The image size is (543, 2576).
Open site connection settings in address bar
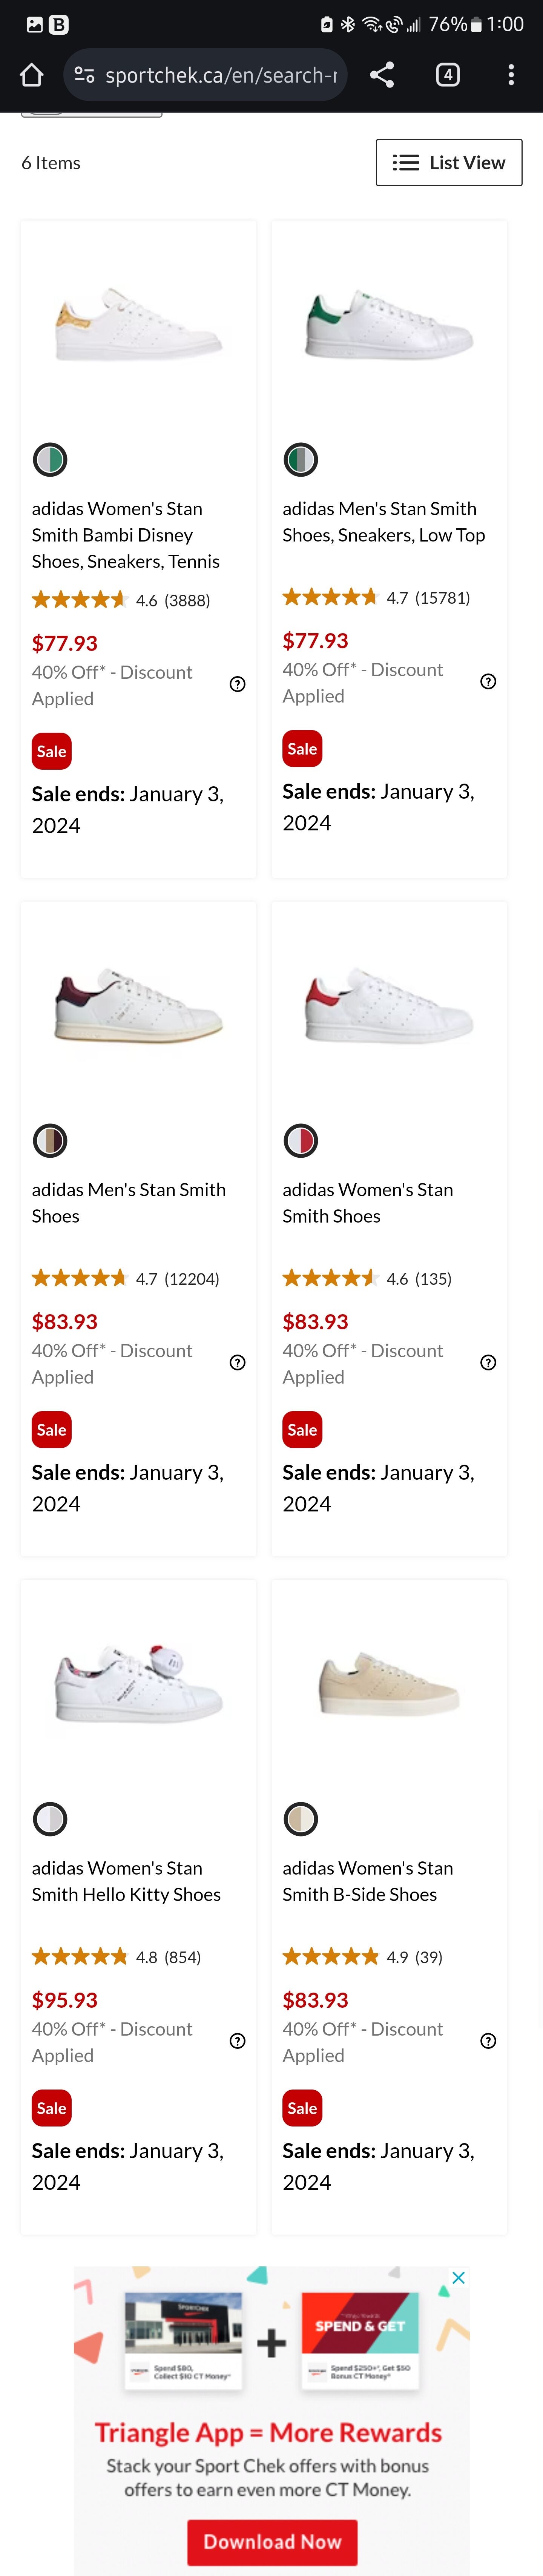83,74
